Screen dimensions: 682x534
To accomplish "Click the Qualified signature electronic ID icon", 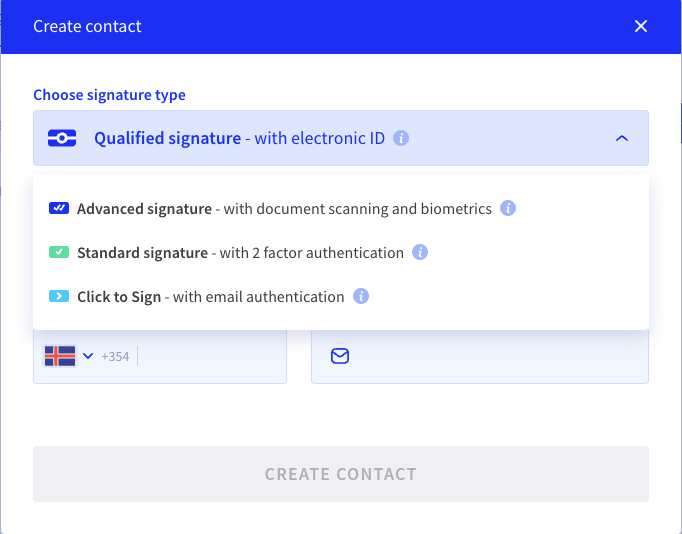I will click(63, 138).
